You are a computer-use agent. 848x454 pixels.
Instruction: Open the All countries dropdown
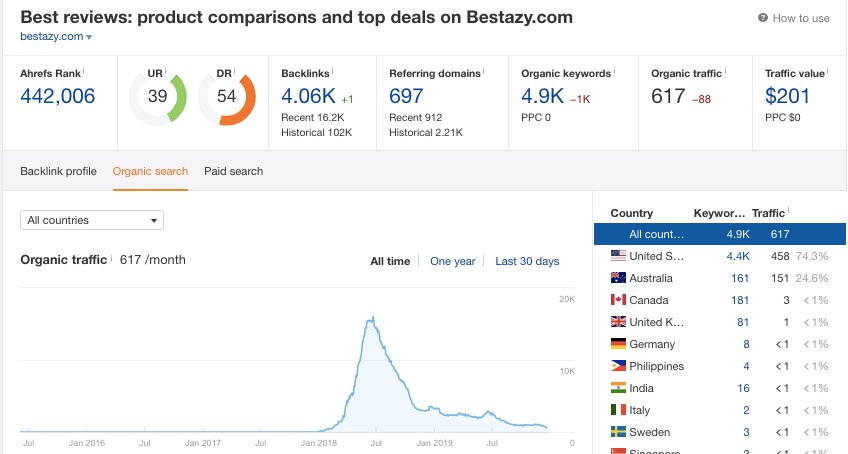point(92,220)
